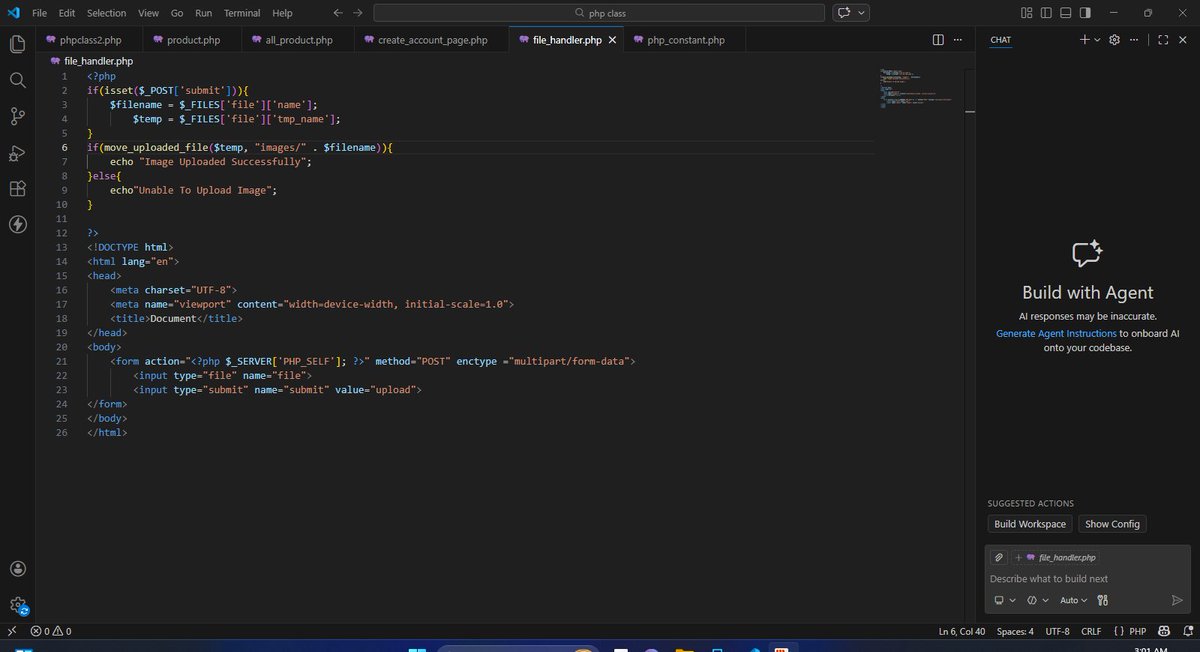
Task: Click the Generate Agent Instructions link
Action: click(1054, 333)
